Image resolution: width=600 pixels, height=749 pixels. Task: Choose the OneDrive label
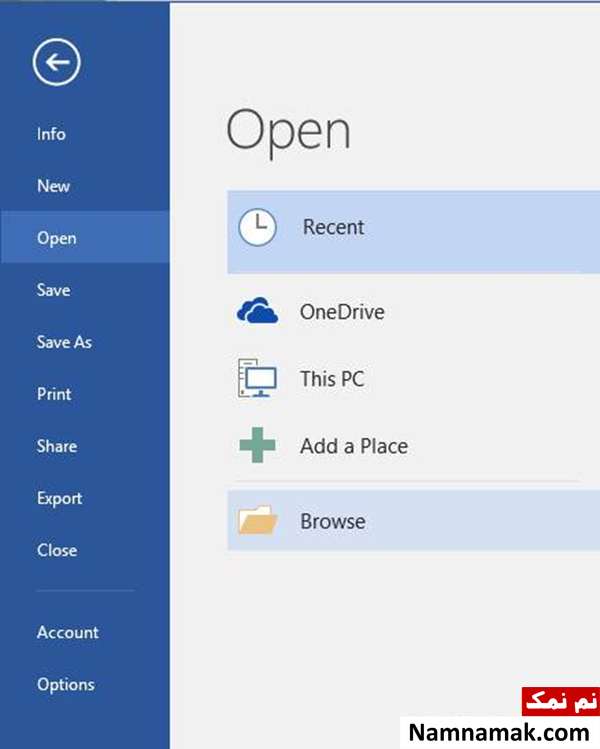click(342, 312)
